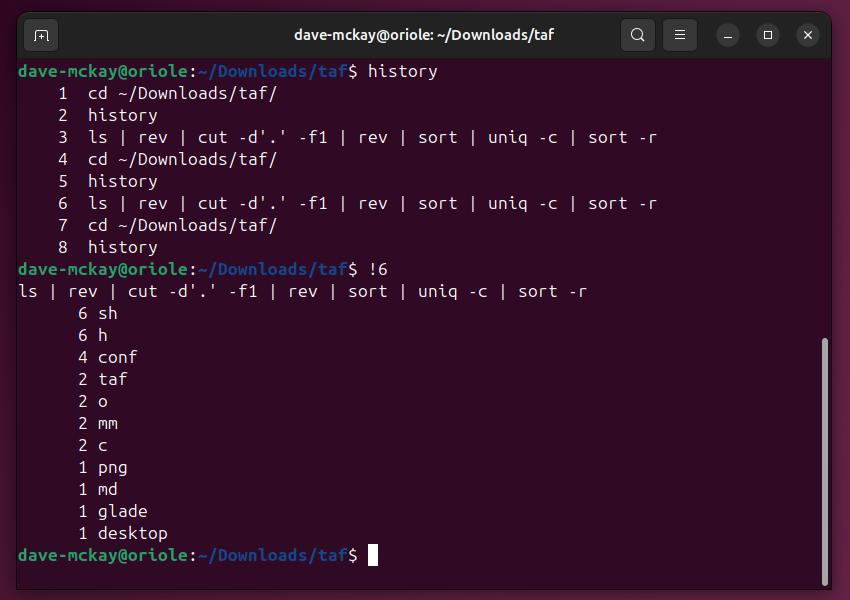The width and height of the screenshot is (850, 600).
Task: Select history entry number 3
Action: coord(370,137)
